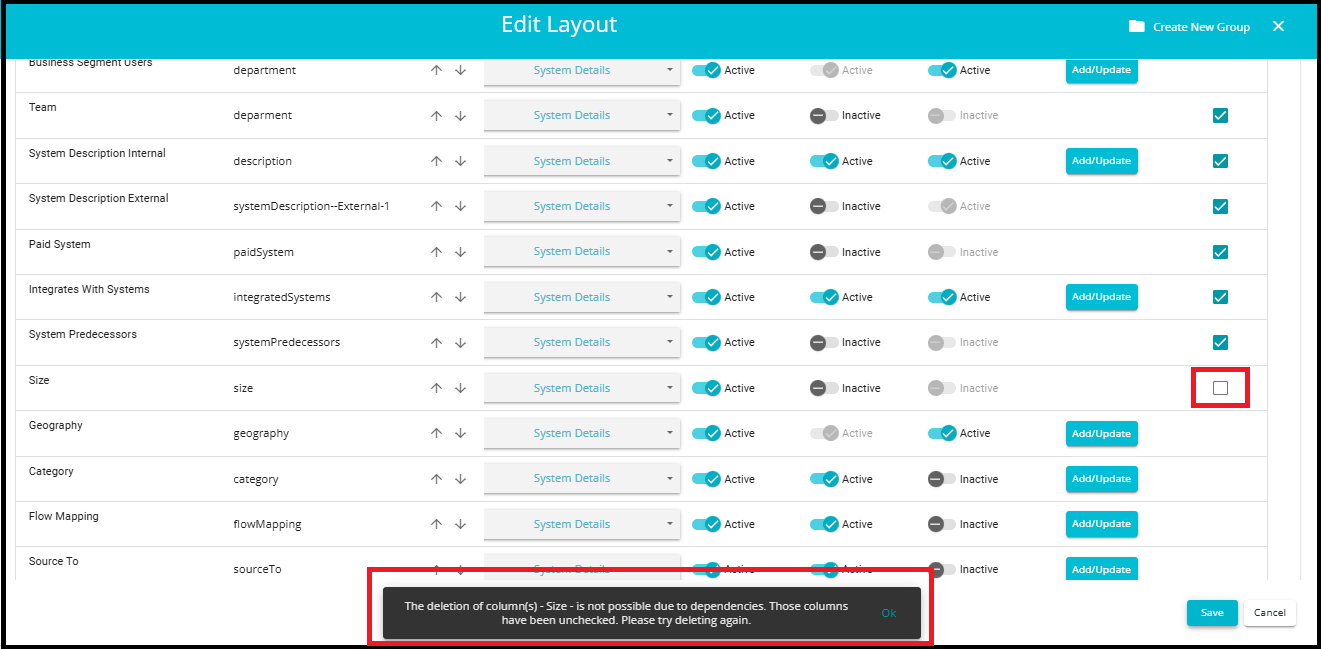Check the Size row delete checkbox
The image size is (1321, 649).
pyautogui.click(x=1220, y=388)
